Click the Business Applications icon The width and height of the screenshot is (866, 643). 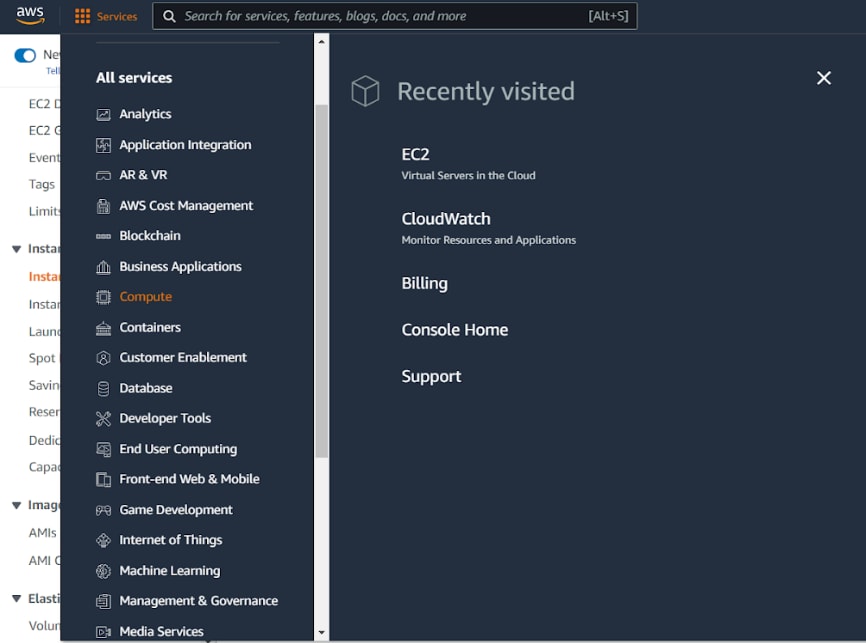pos(103,267)
